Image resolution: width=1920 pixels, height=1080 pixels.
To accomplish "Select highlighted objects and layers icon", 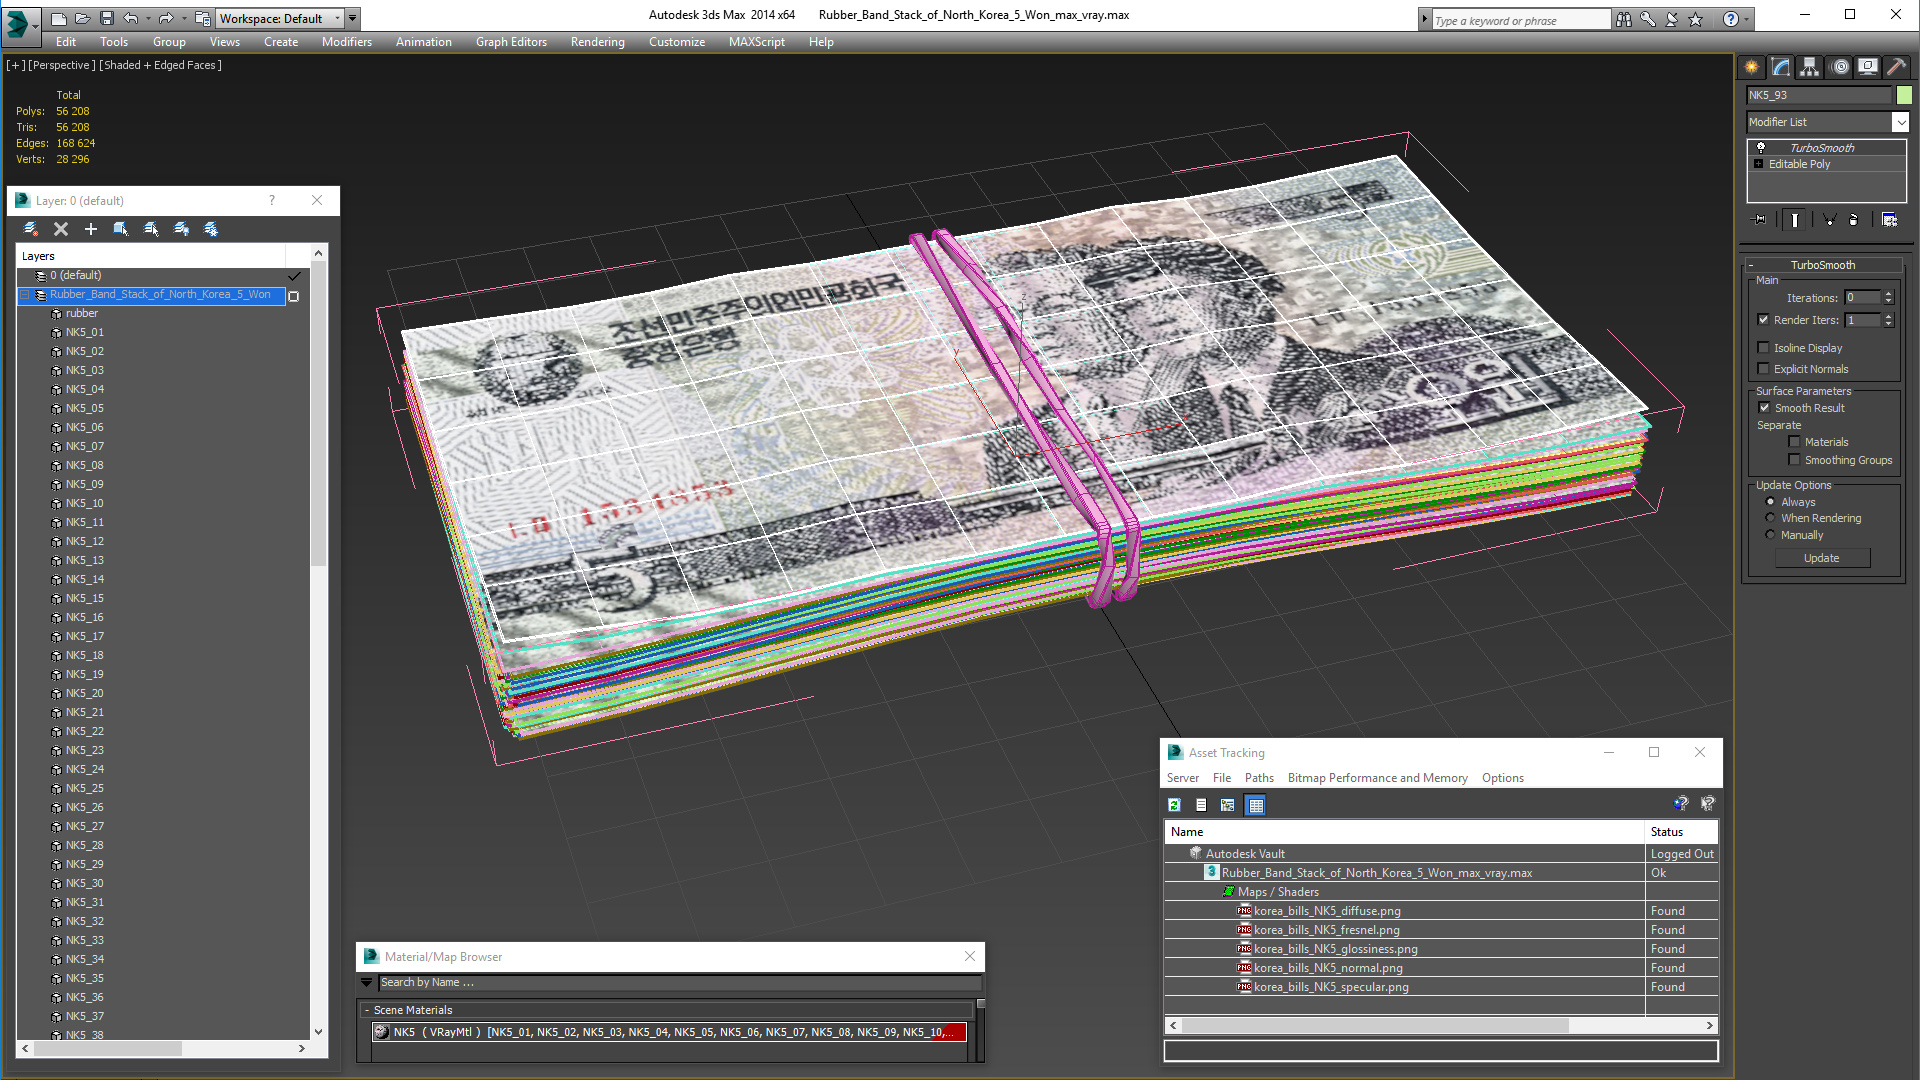I will point(121,229).
